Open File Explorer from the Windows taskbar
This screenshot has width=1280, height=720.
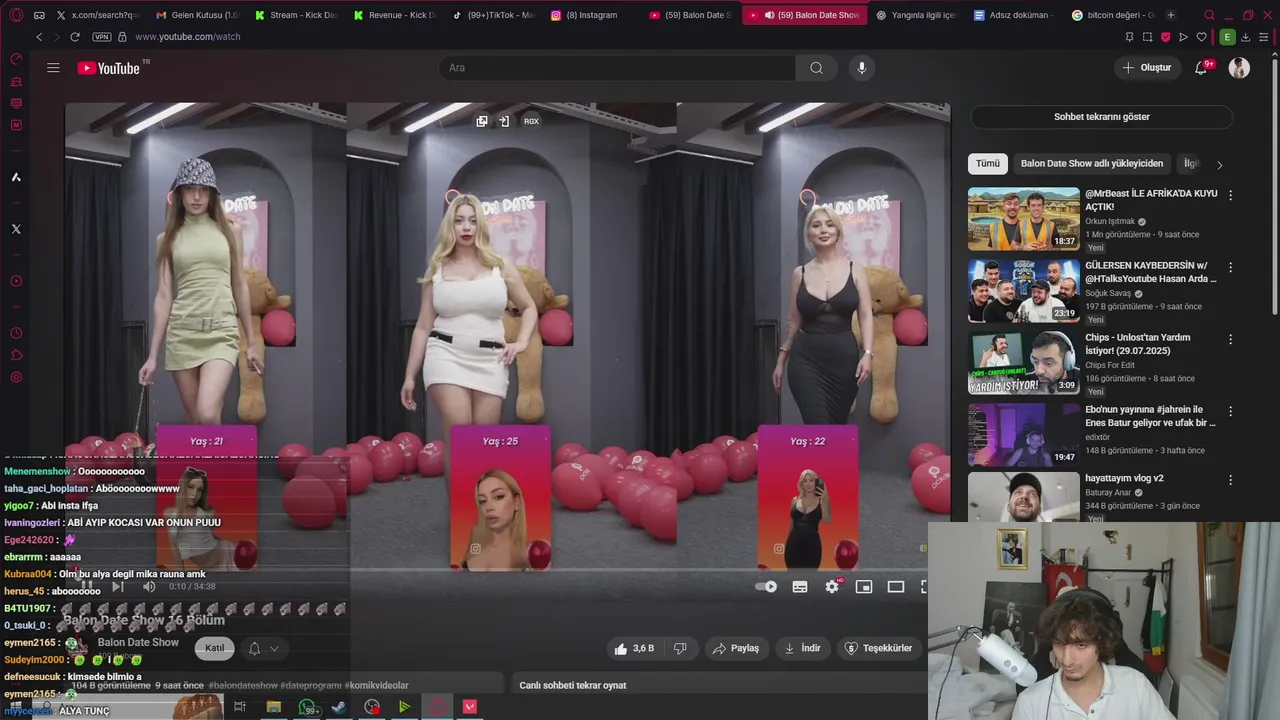click(x=273, y=707)
